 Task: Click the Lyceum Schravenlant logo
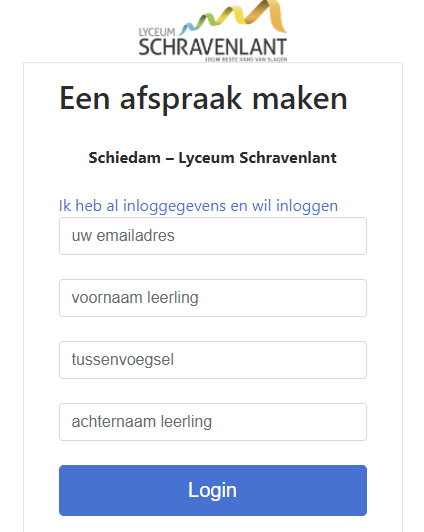tap(213, 31)
